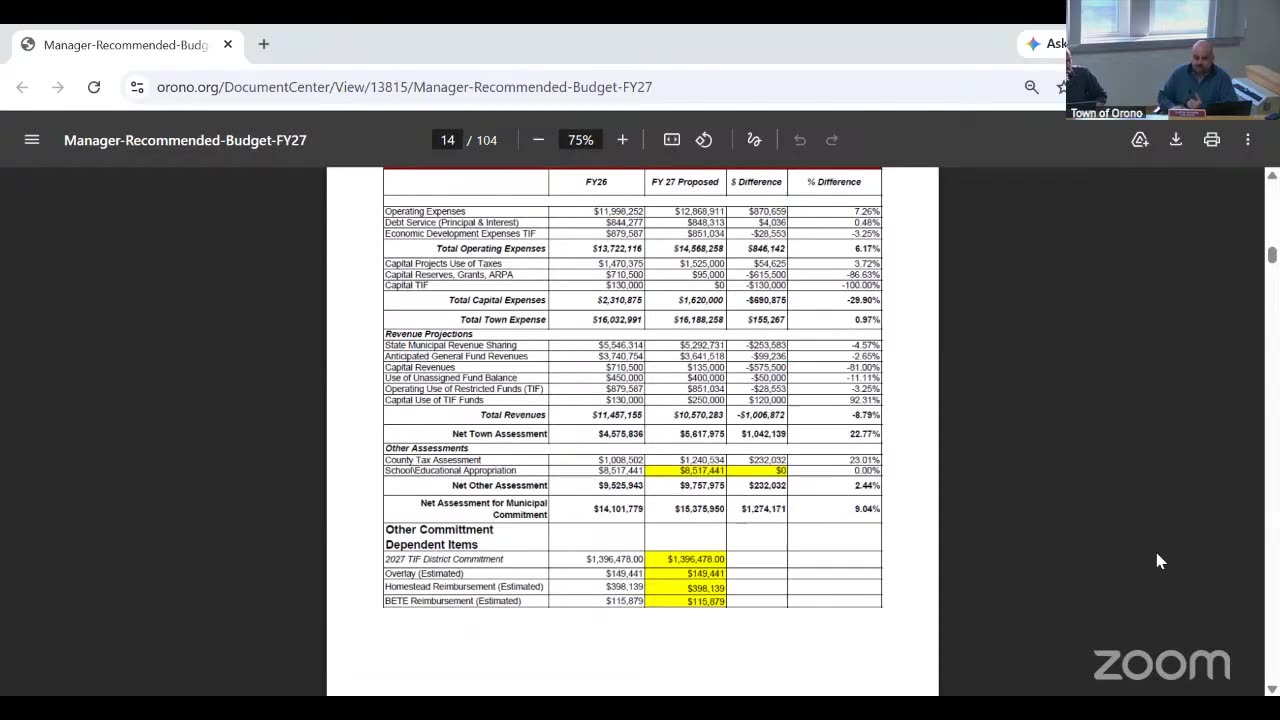Click the zoom out minus button

tap(538, 140)
